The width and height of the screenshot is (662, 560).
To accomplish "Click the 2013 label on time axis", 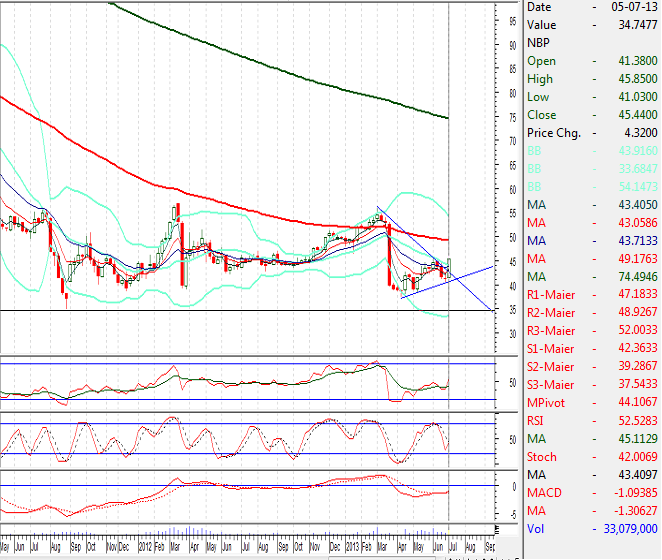I will [354, 548].
